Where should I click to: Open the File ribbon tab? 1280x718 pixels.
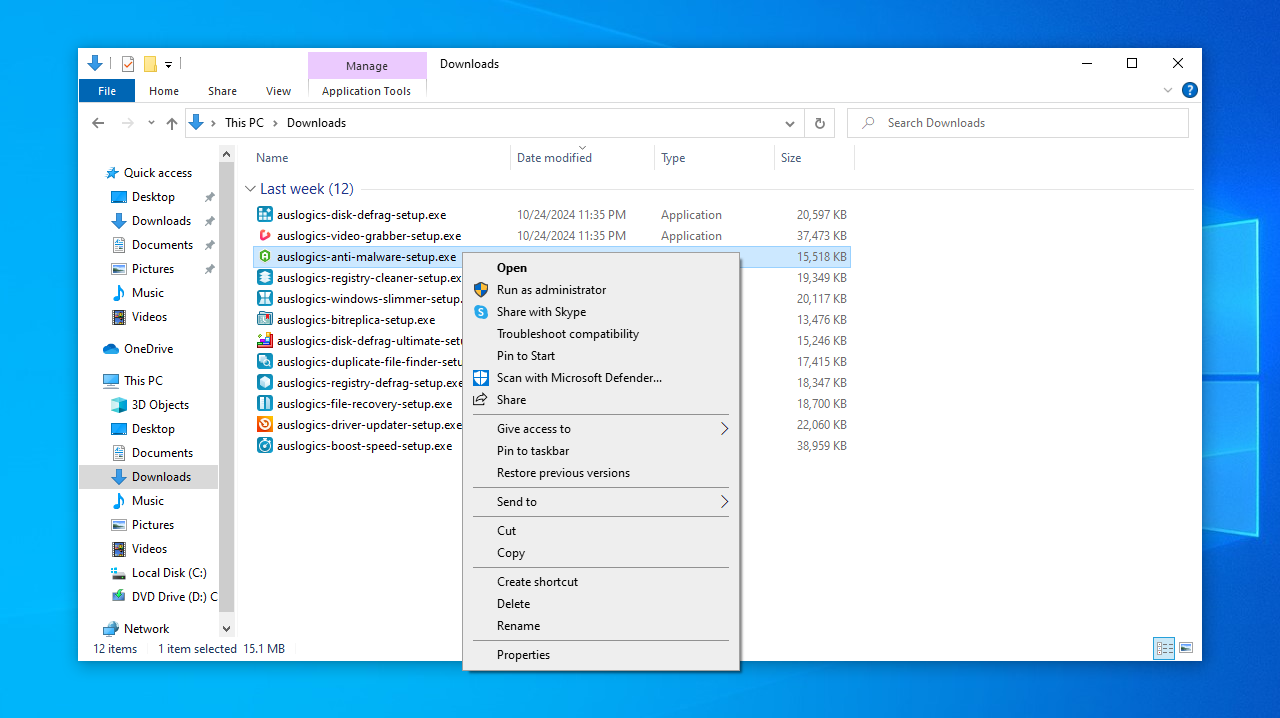[106, 91]
